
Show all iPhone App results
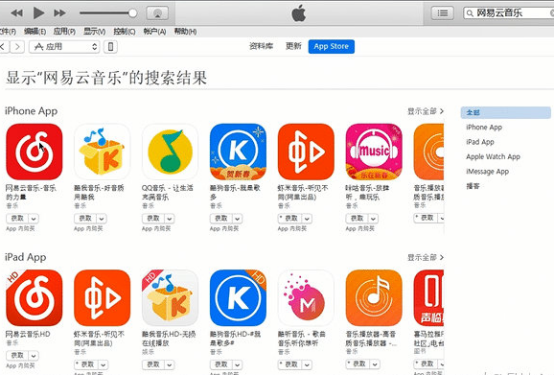(x=425, y=111)
